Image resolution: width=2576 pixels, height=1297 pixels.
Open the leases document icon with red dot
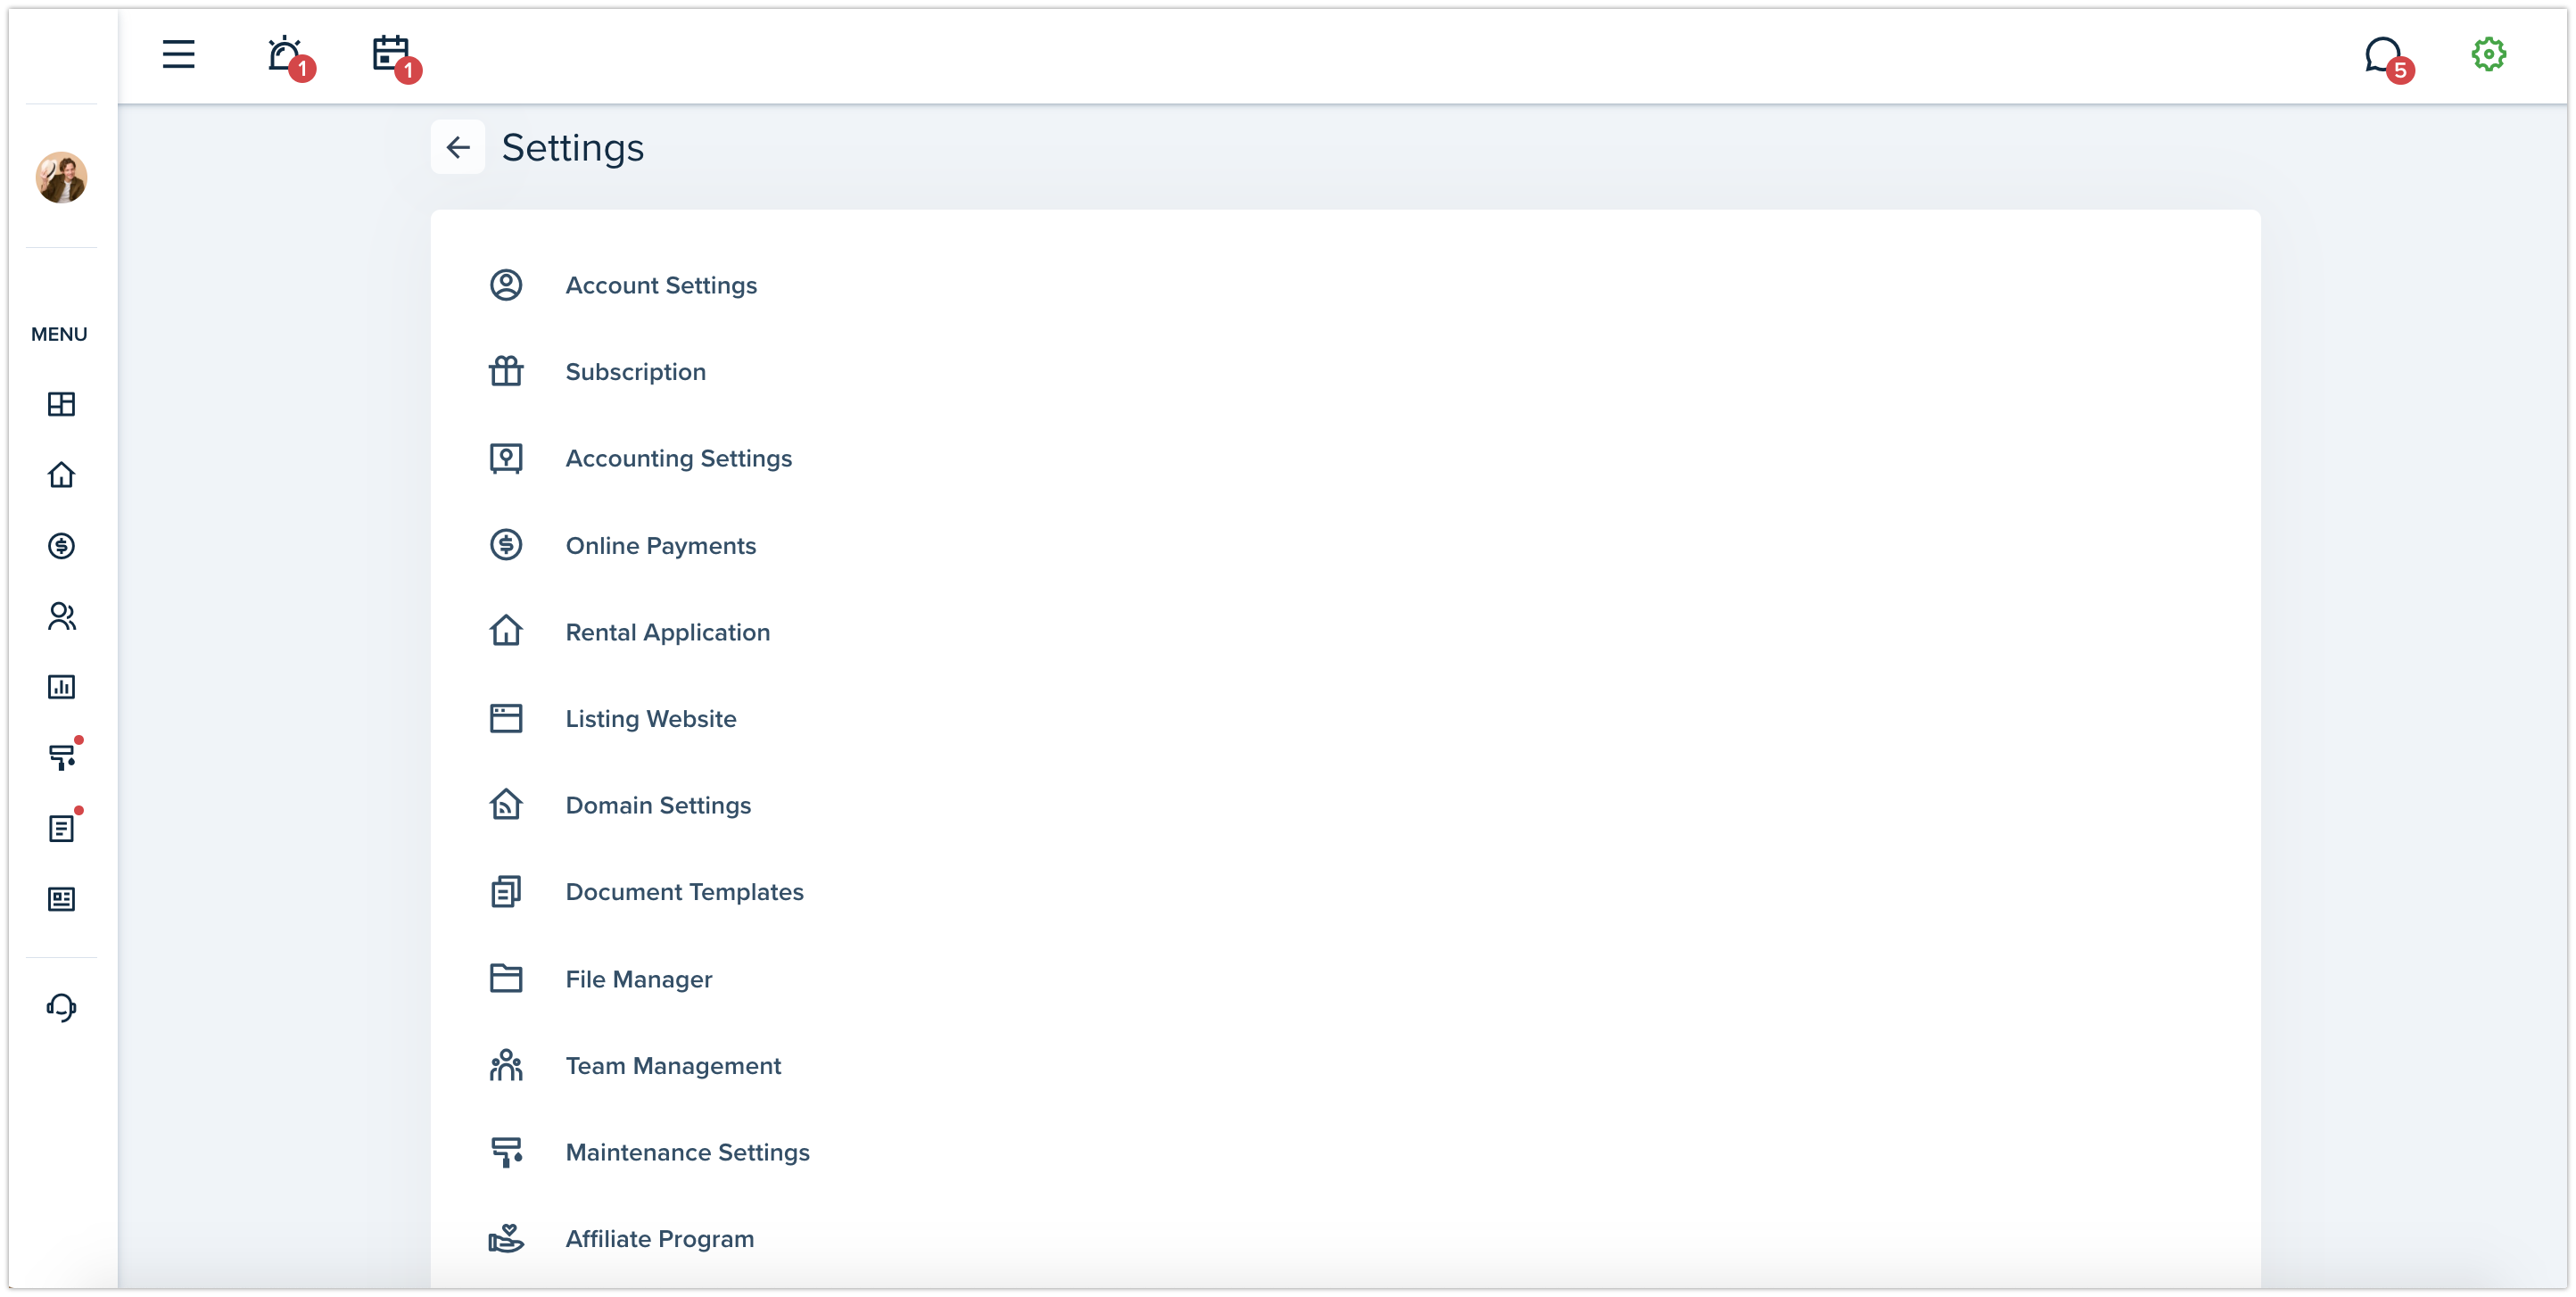click(62, 827)
